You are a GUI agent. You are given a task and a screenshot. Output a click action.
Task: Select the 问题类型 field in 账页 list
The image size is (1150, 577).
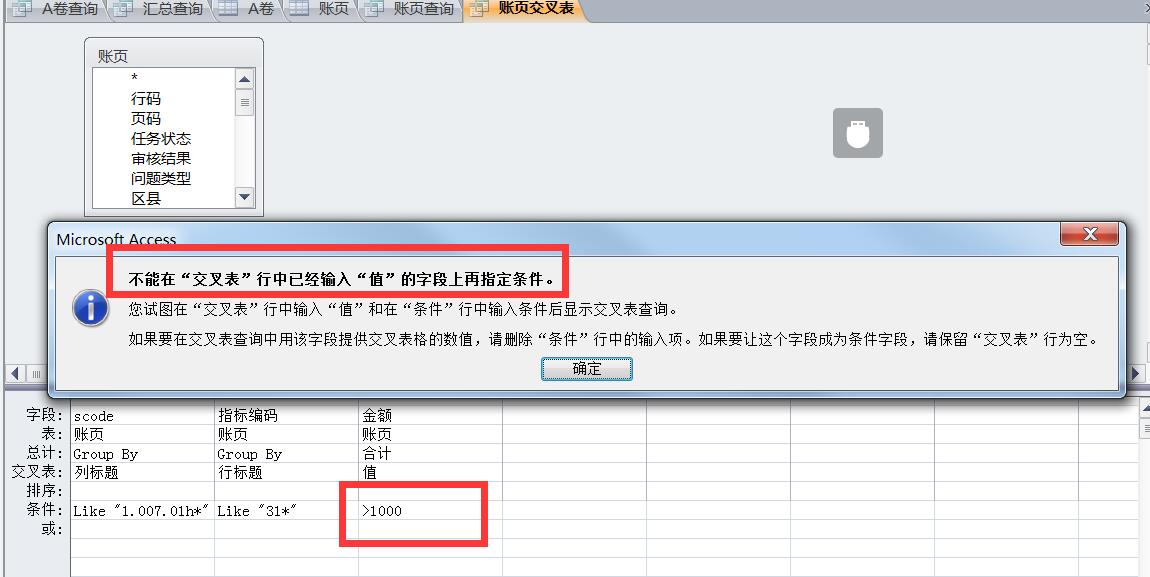[x=163, y=177]
